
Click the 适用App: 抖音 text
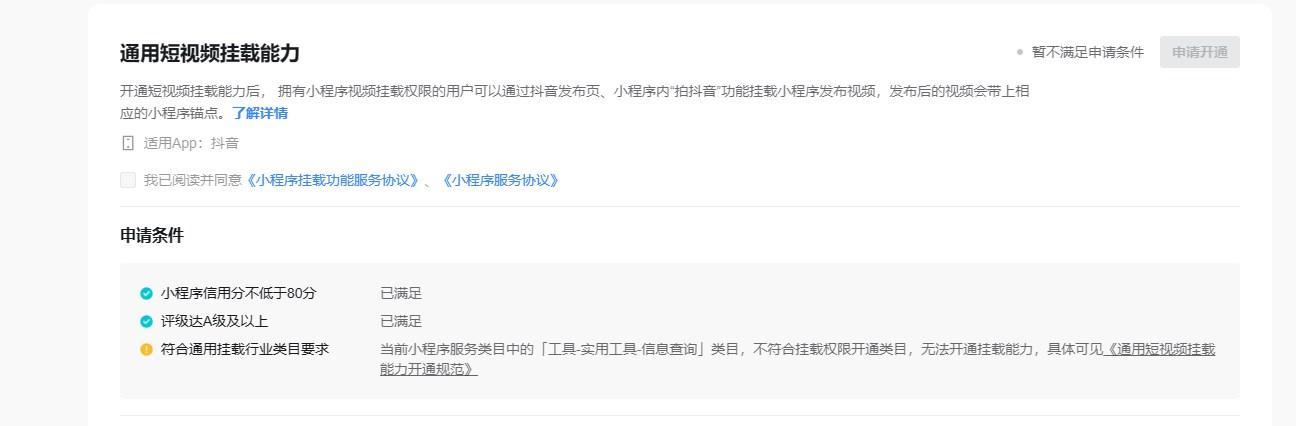coord(191,143)
